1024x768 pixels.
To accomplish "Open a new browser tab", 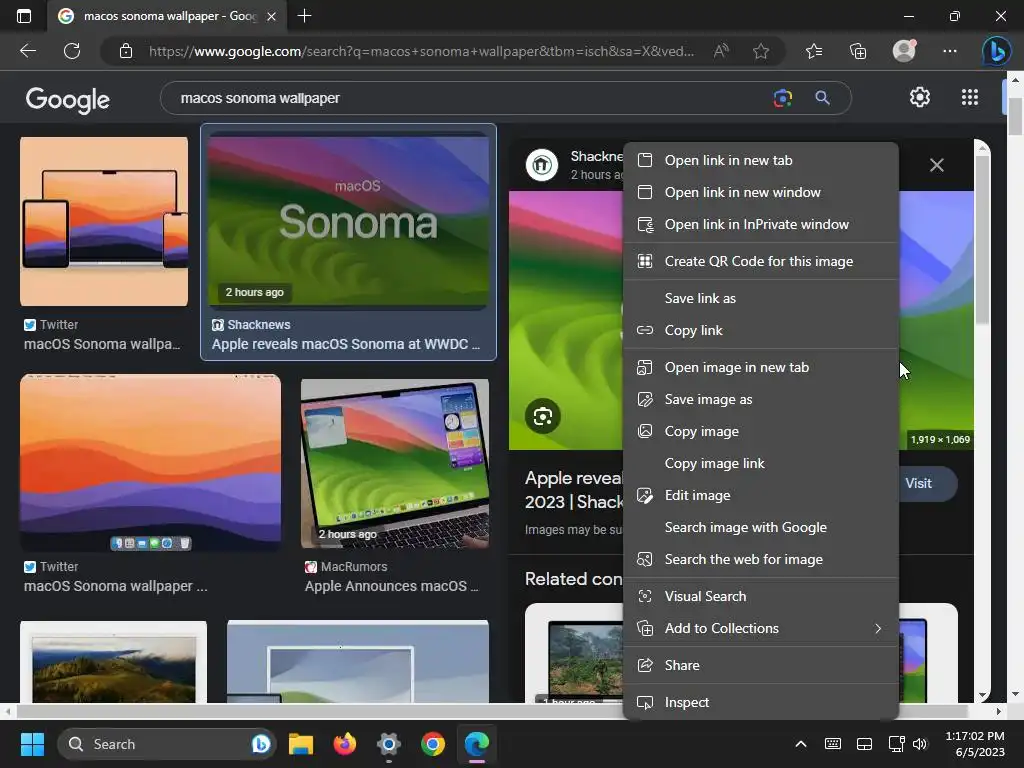I will coord(304,16).
